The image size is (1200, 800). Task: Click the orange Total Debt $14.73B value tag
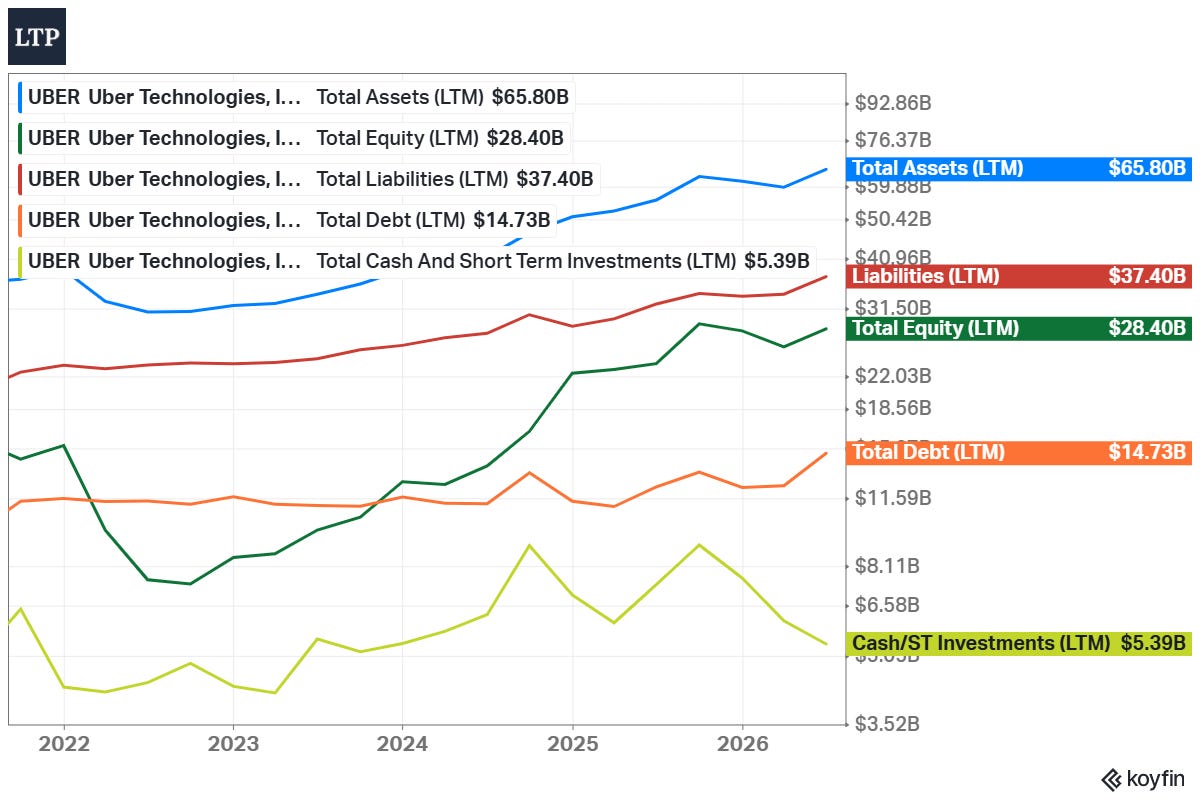click(1019, 452)
